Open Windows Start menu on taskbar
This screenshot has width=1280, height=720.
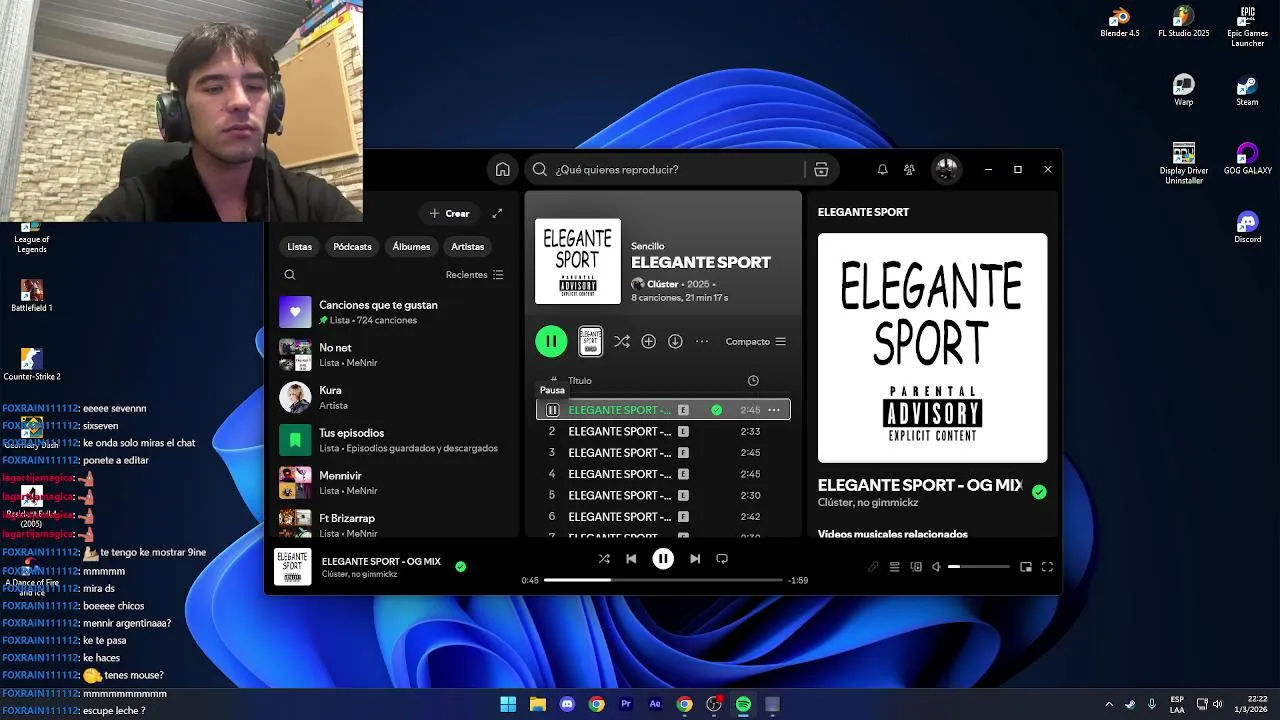pyautogui.click(x=508, y=704)
